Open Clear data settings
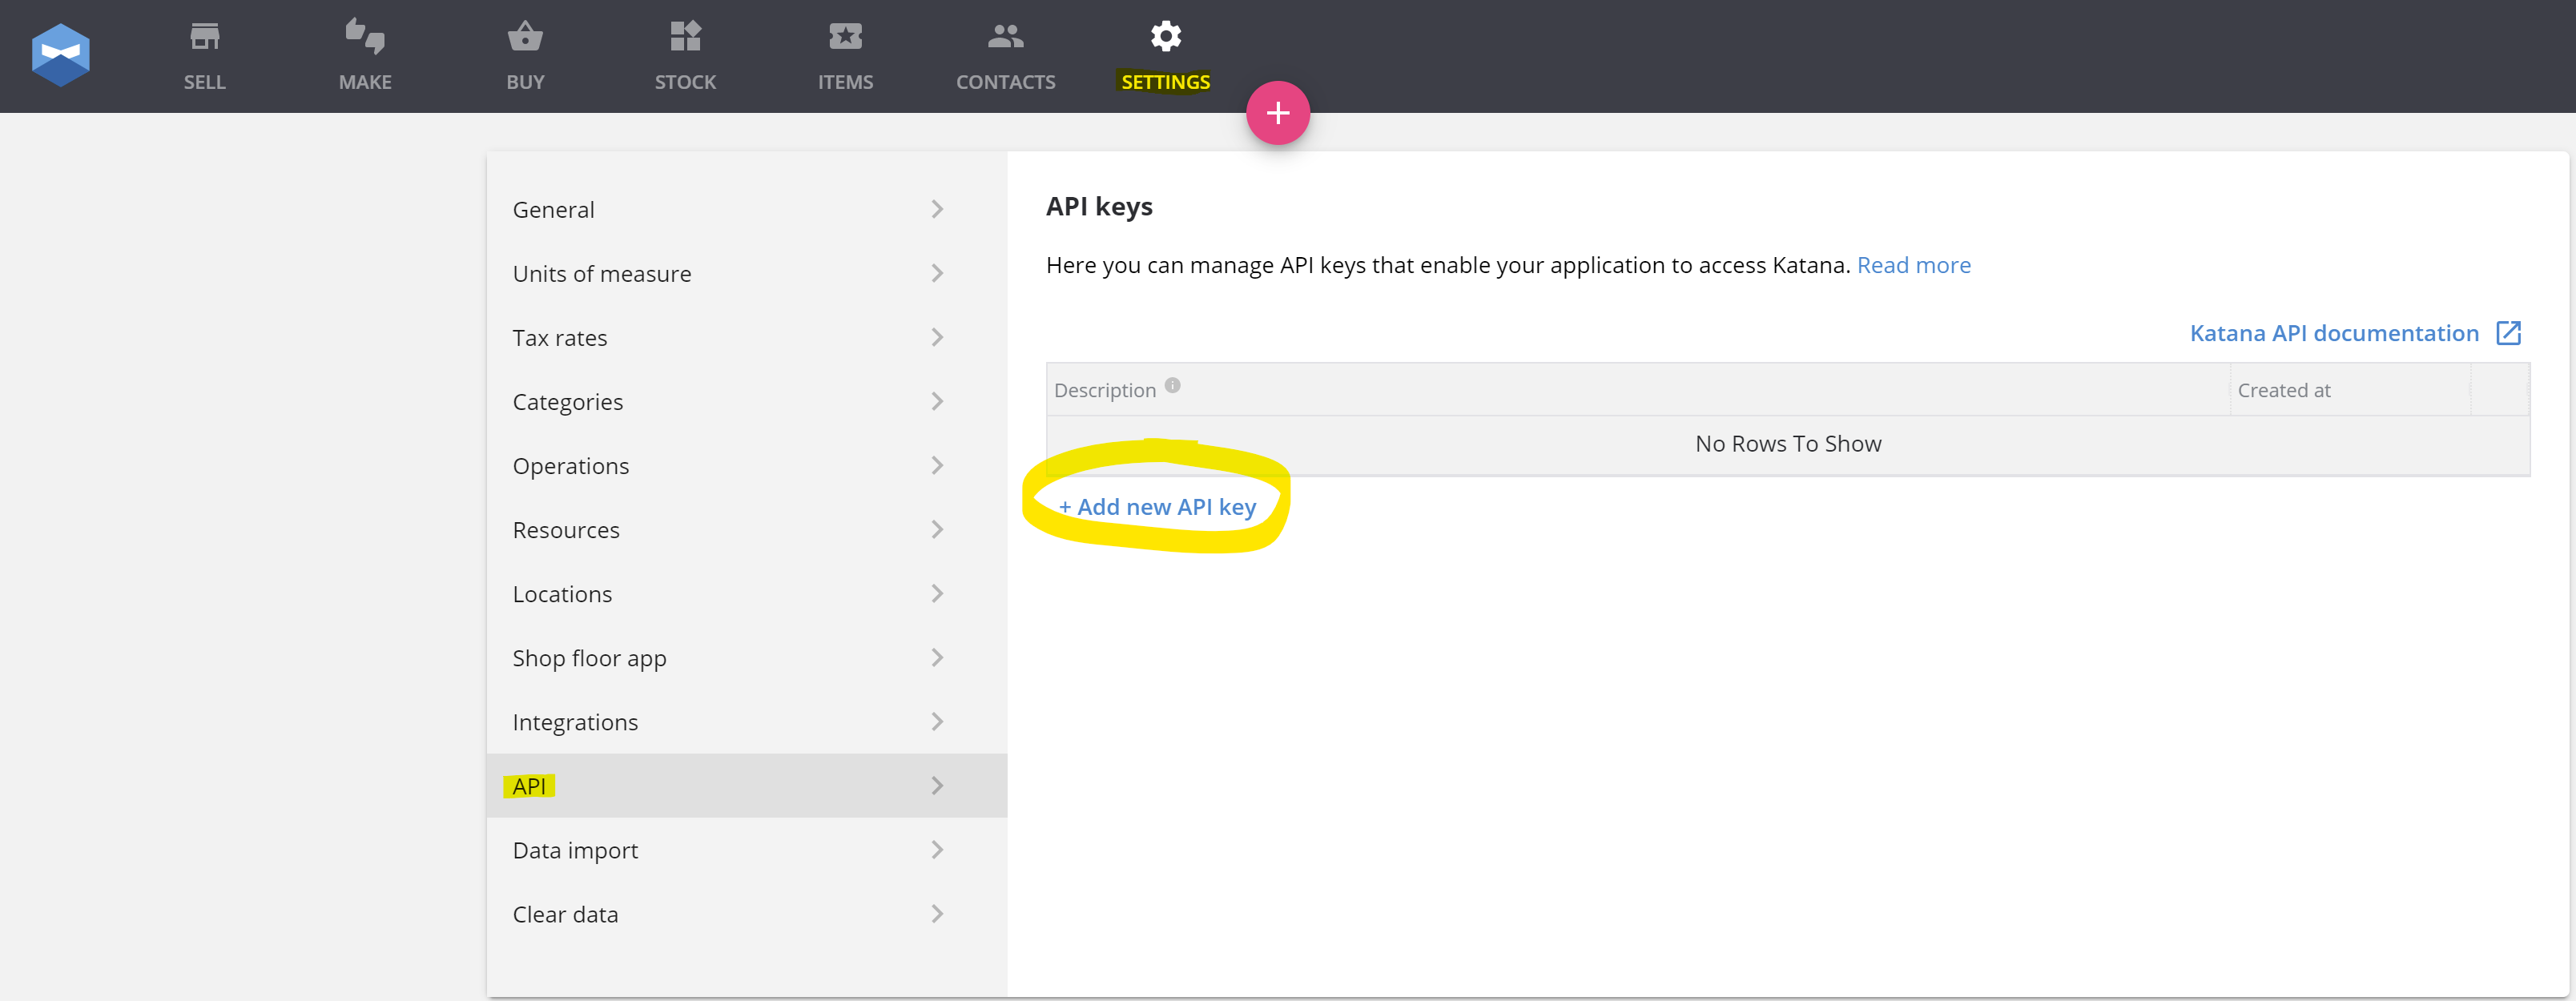Screen dimensions: 2576x1001 click(747, 913)
